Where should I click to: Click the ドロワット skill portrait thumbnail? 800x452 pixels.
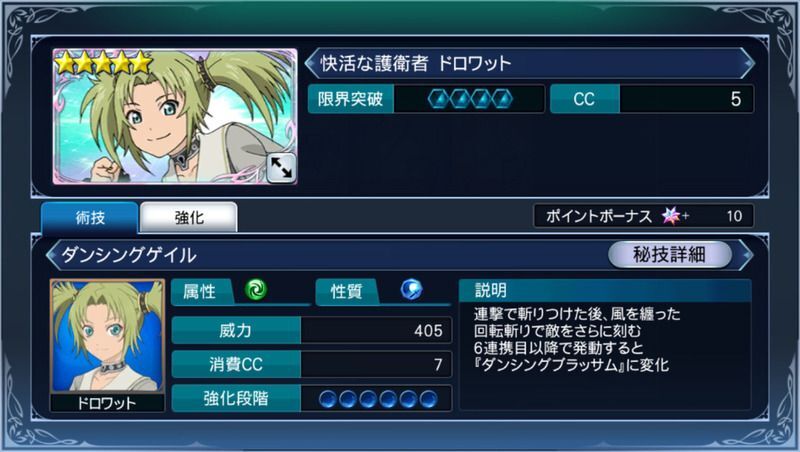click(107, 345)
